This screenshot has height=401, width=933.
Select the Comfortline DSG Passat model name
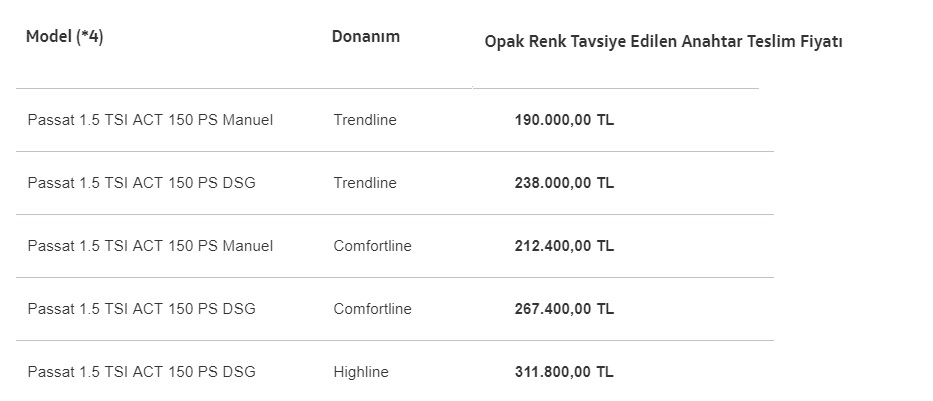click(142, 309)
